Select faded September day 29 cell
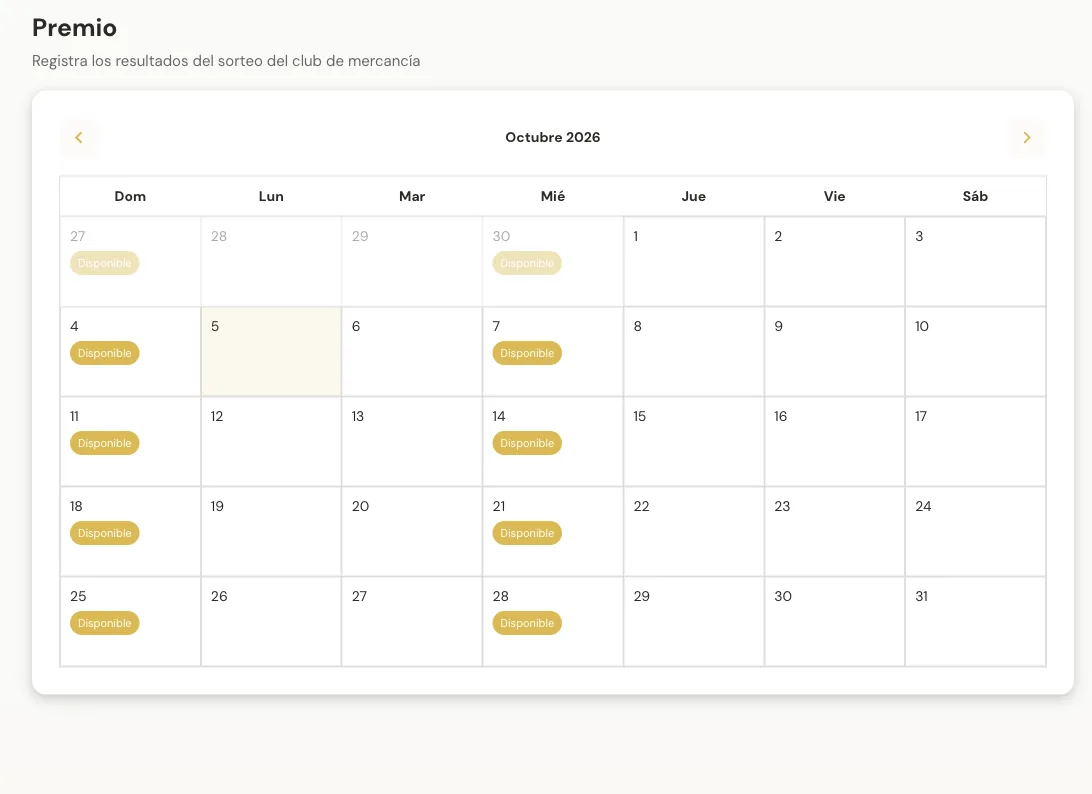1092x794 pixels. coord(412,261)
